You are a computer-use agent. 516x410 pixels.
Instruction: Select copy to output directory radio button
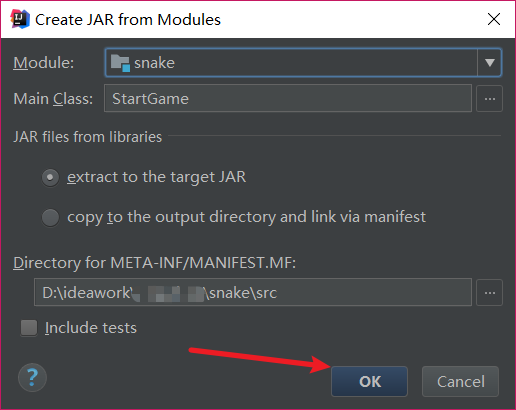tap(50, 218)
